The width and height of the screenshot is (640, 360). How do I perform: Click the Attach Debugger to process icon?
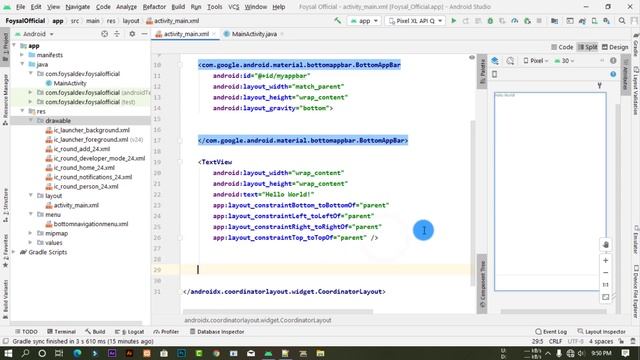click(x=527, y=20)
